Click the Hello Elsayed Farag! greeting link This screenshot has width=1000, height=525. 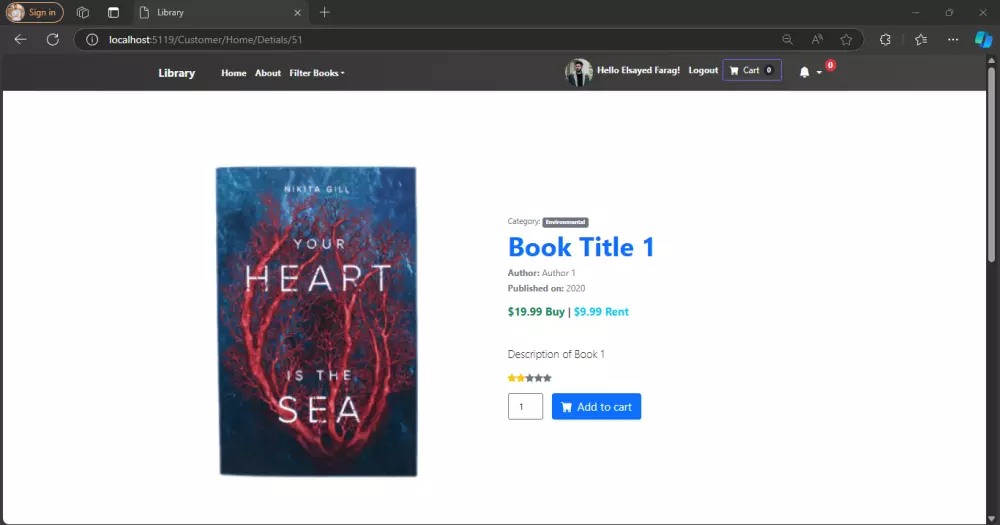pyautogui.click(x=638, y=70)
